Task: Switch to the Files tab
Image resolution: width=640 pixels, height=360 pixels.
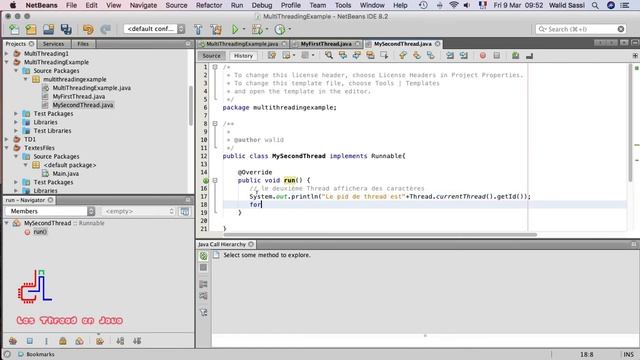Action: (x=83, y=44)
